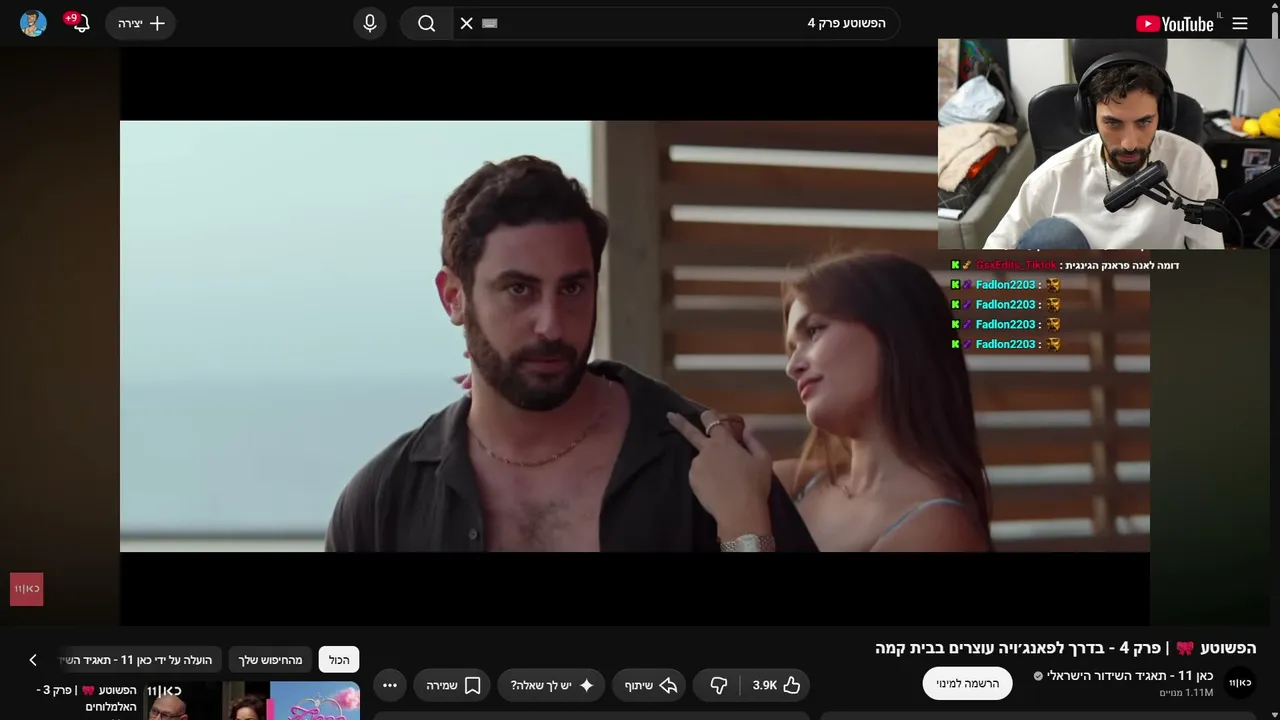The image size is (1280, 720).
Task: Start voice search with the microphone
Action: (370, 23)
